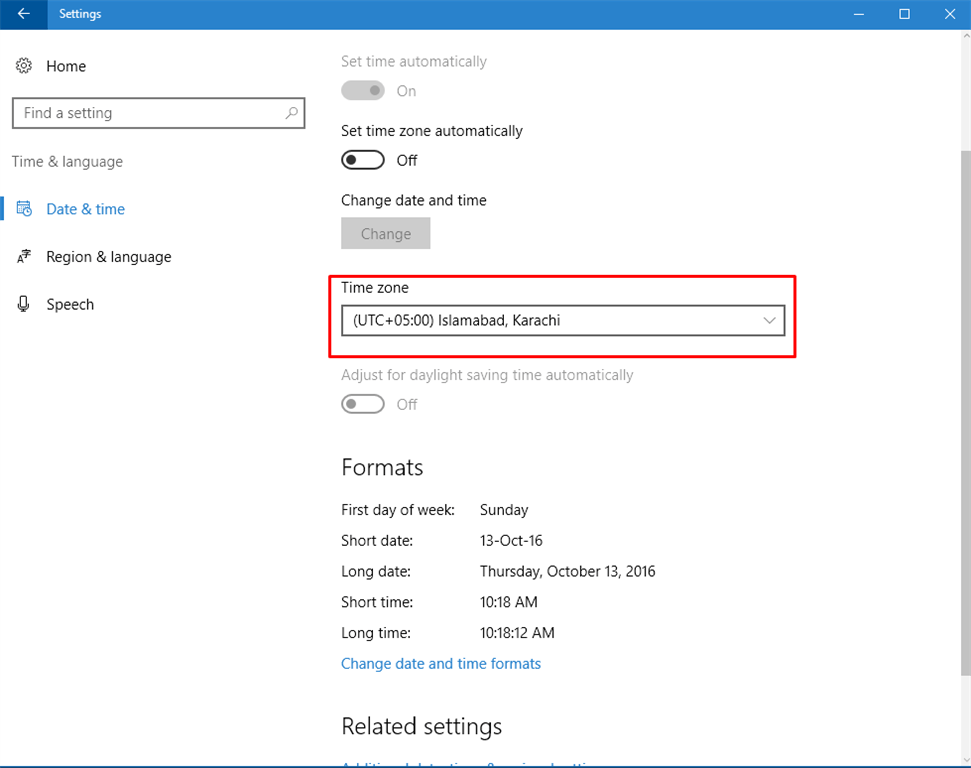Click the Set time automatically switch
The height and width of the screenshot is (768, 971).
(x=363, y=90)
